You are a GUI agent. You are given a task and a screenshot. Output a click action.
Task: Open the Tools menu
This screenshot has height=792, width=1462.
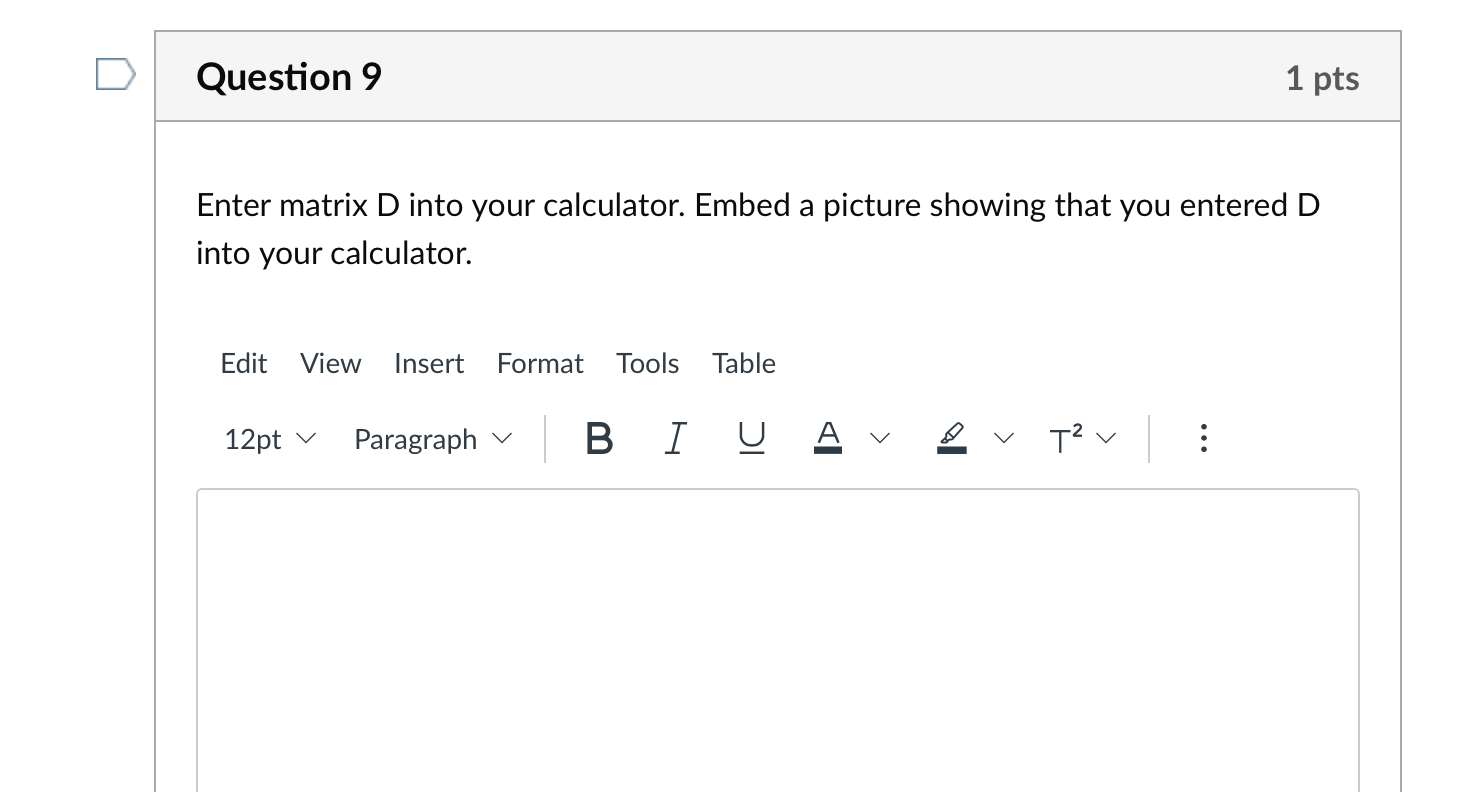647,363
